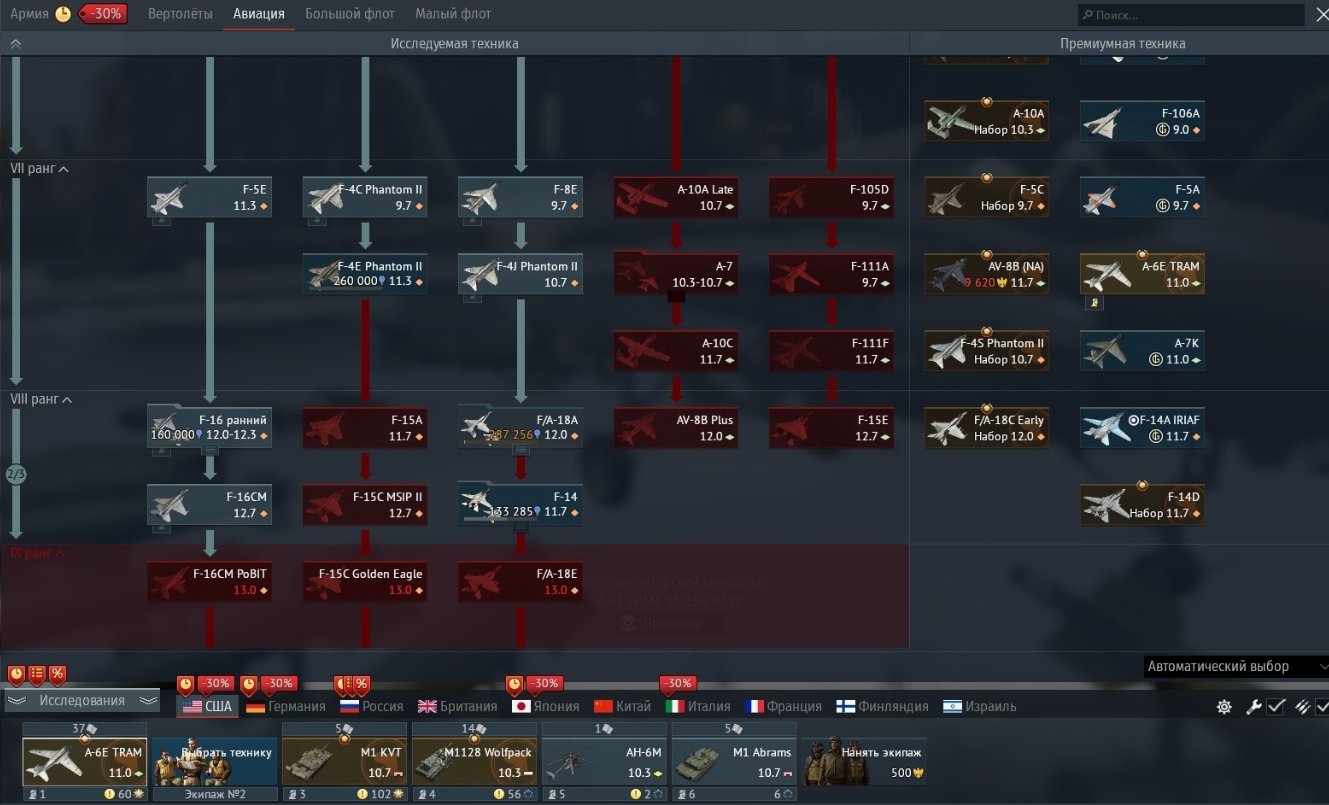Open the Большой флот tab

click(x=350, y=14)
